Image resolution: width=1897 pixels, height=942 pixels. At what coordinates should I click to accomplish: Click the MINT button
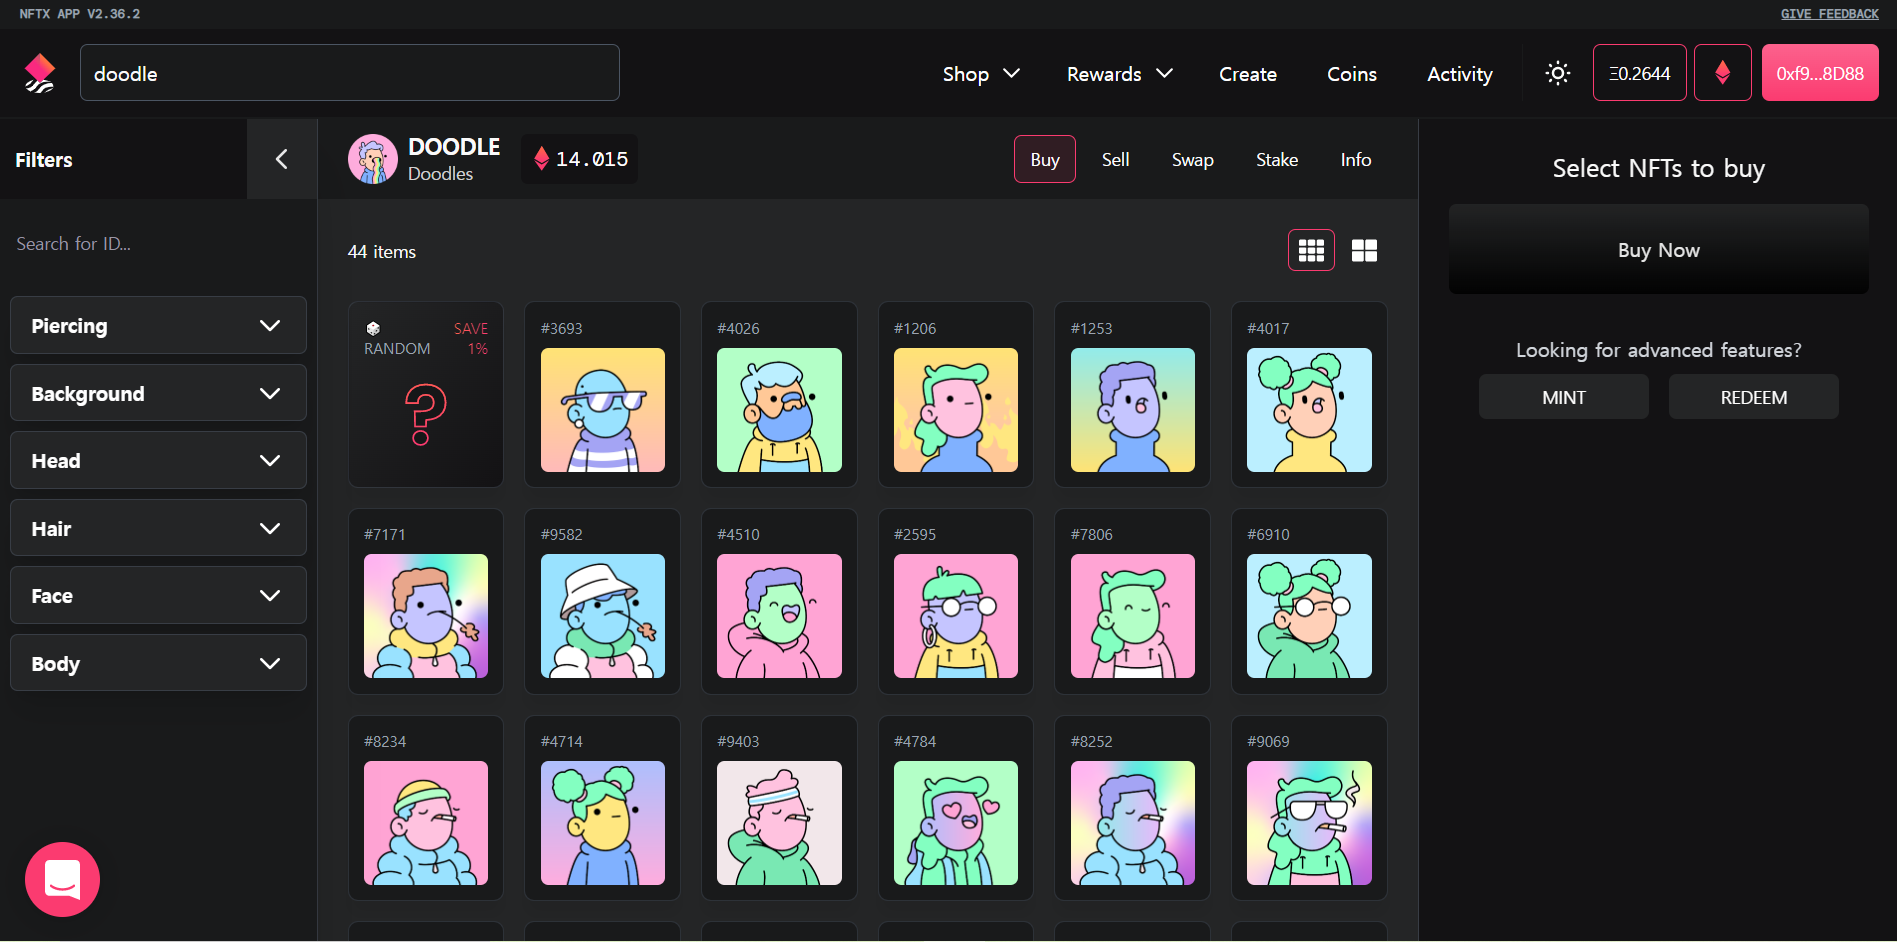1563,397
